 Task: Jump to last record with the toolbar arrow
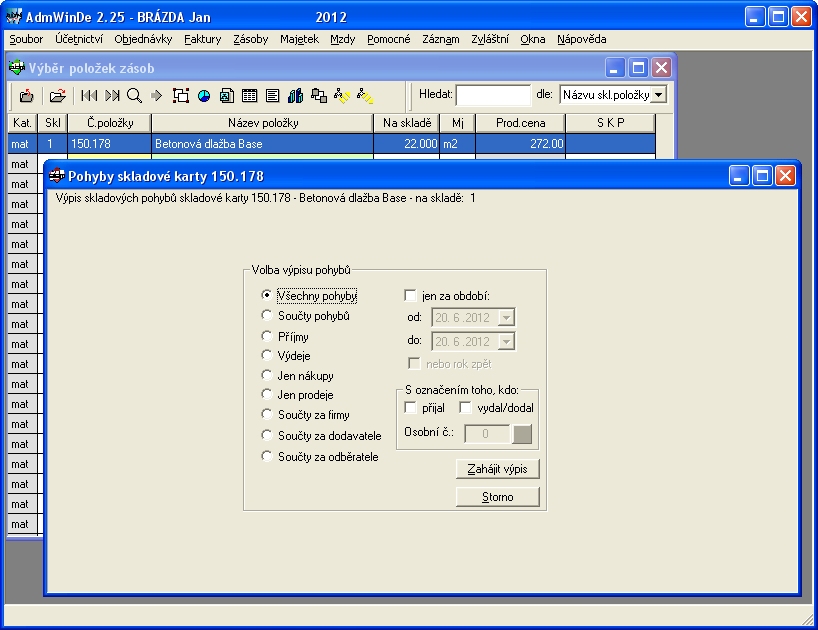[112, 95]
